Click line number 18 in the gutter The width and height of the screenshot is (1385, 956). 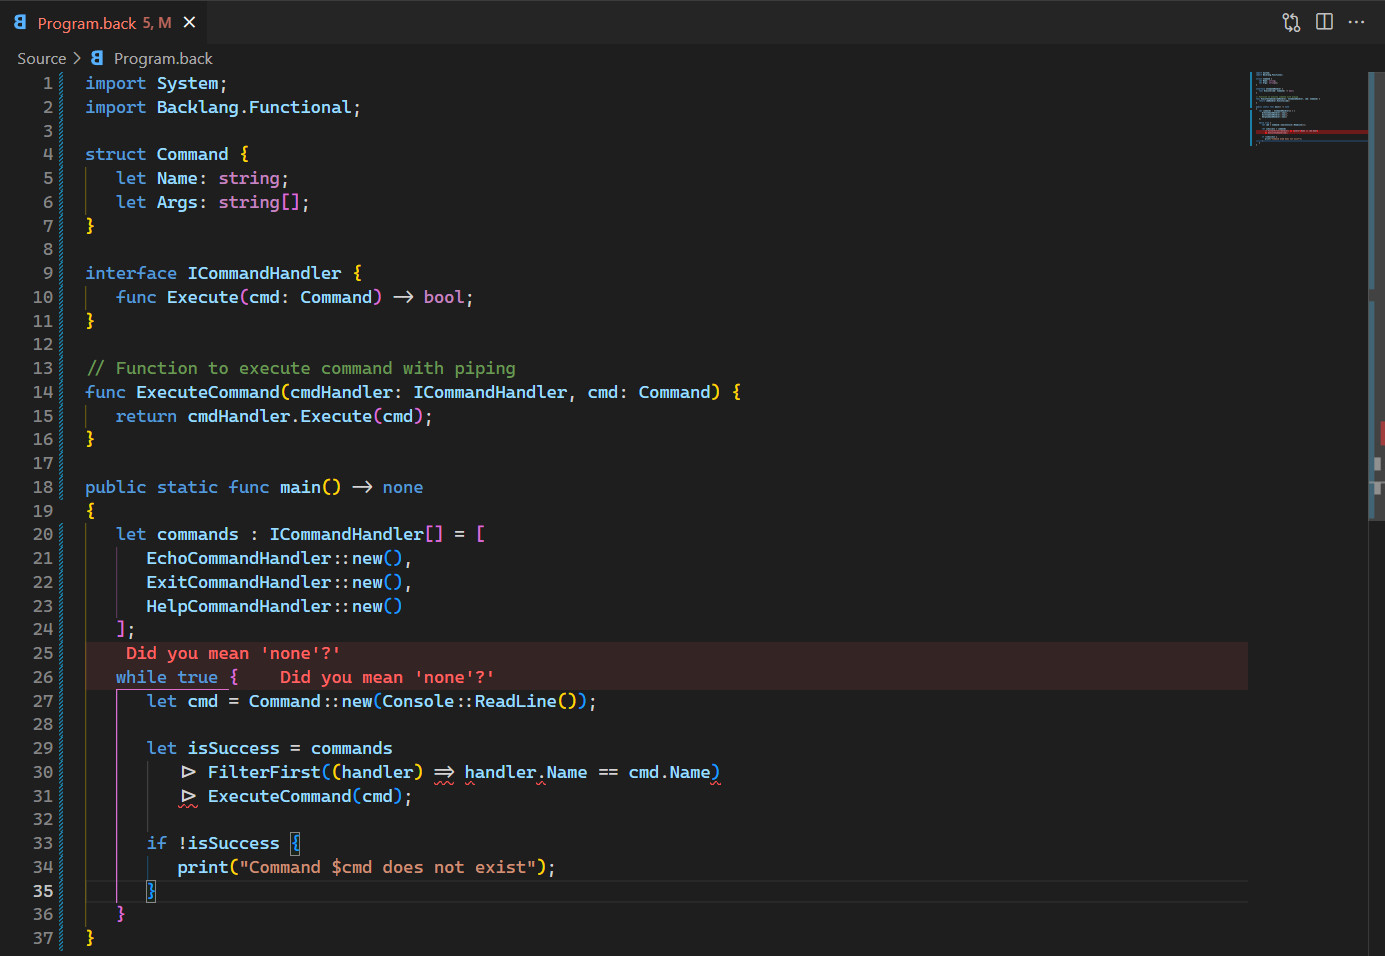(42, 487)
